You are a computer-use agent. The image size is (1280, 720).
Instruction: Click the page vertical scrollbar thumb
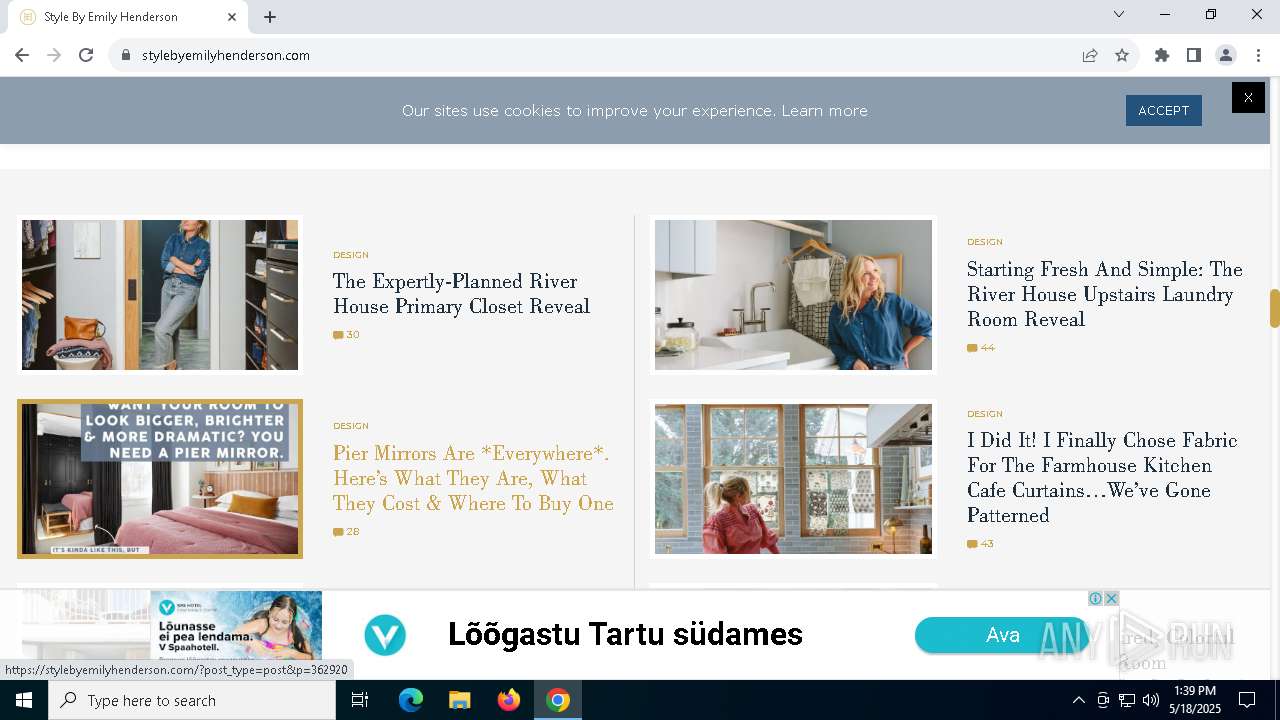1274,308
